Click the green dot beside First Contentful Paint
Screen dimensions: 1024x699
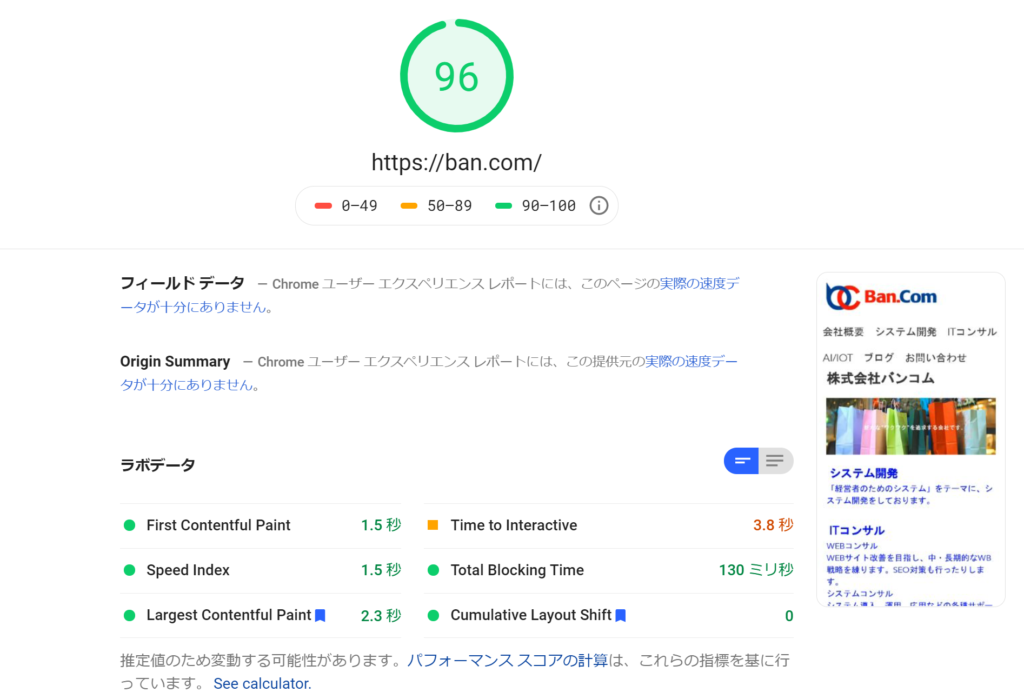(x=129, y=525)
